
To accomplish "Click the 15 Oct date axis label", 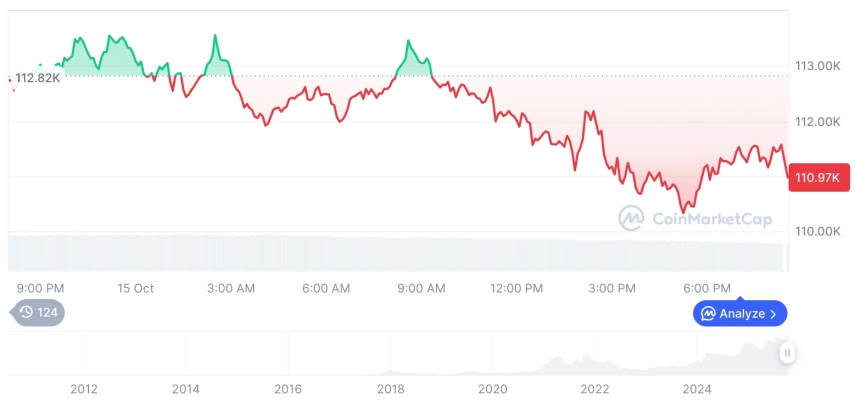I will pyautogui.click(x=135, y=288).
